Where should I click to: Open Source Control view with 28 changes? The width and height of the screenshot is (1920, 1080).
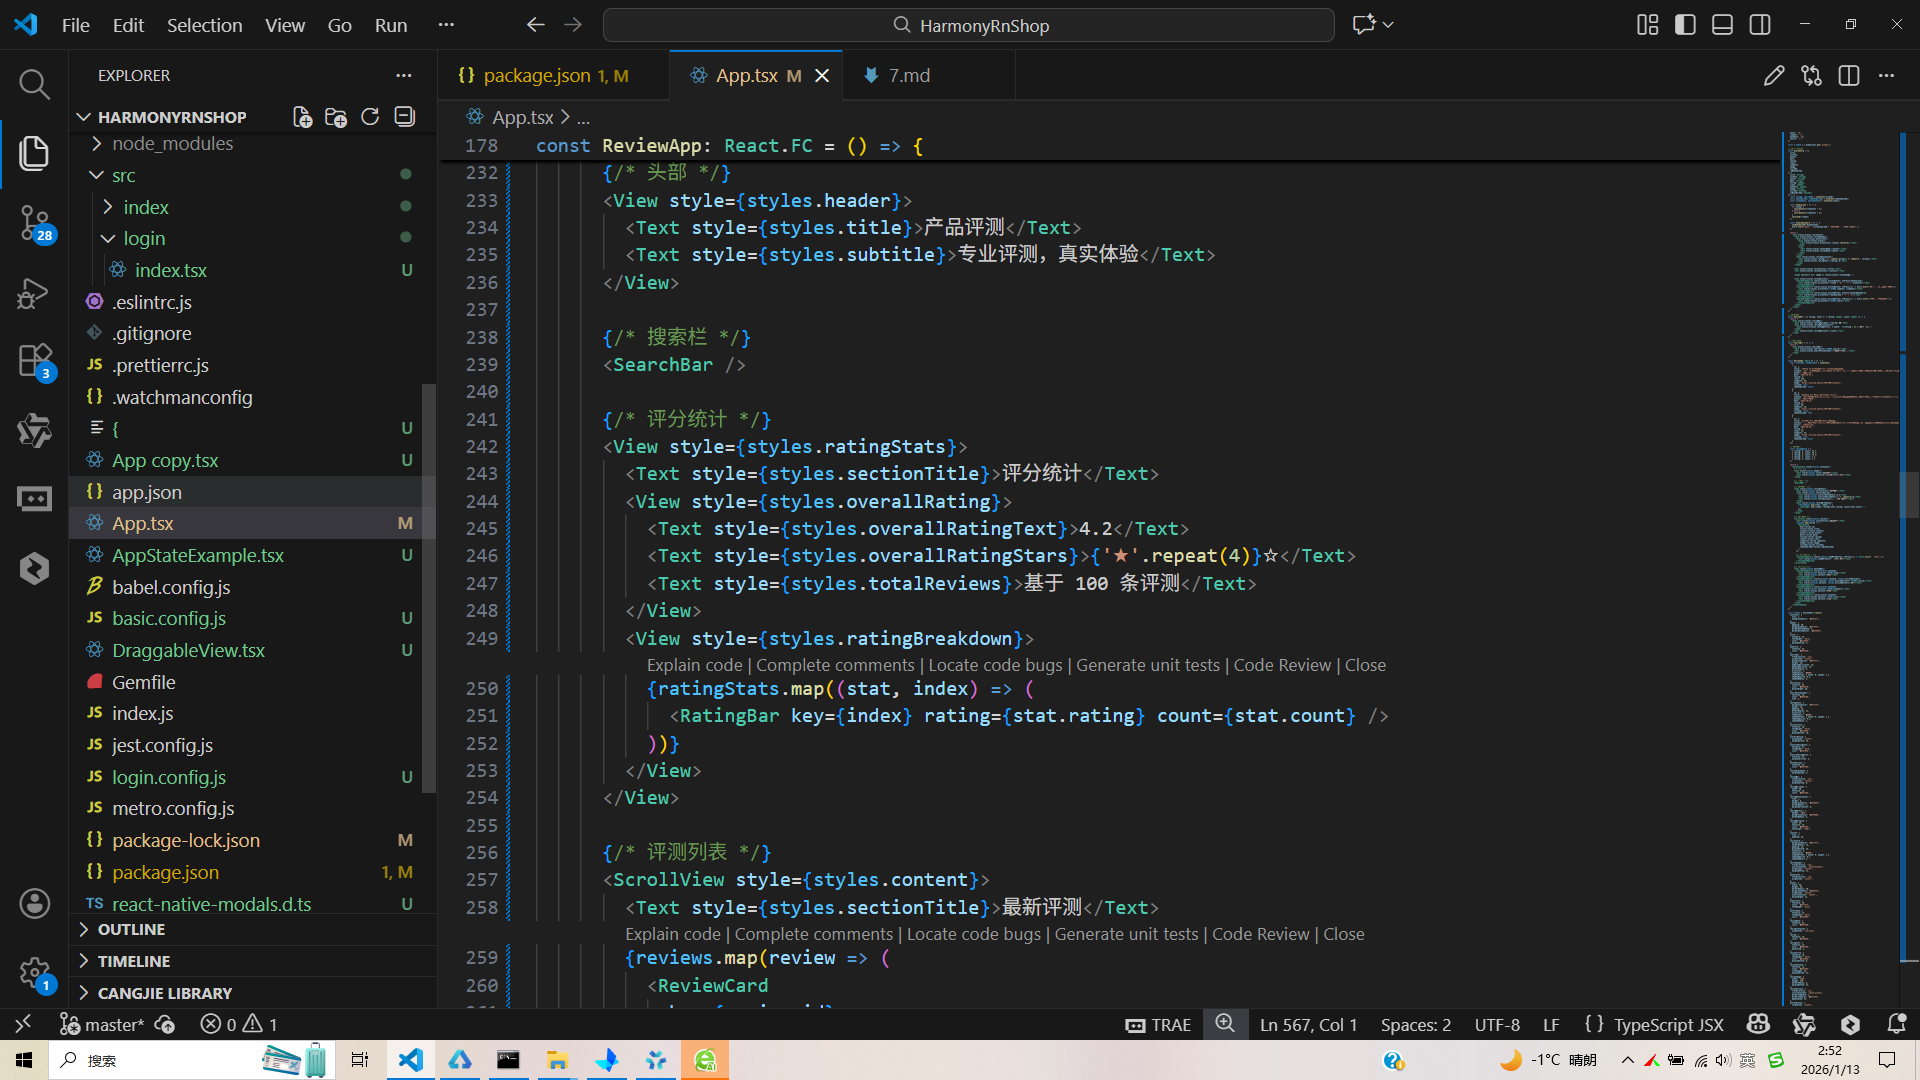[34, 222]
